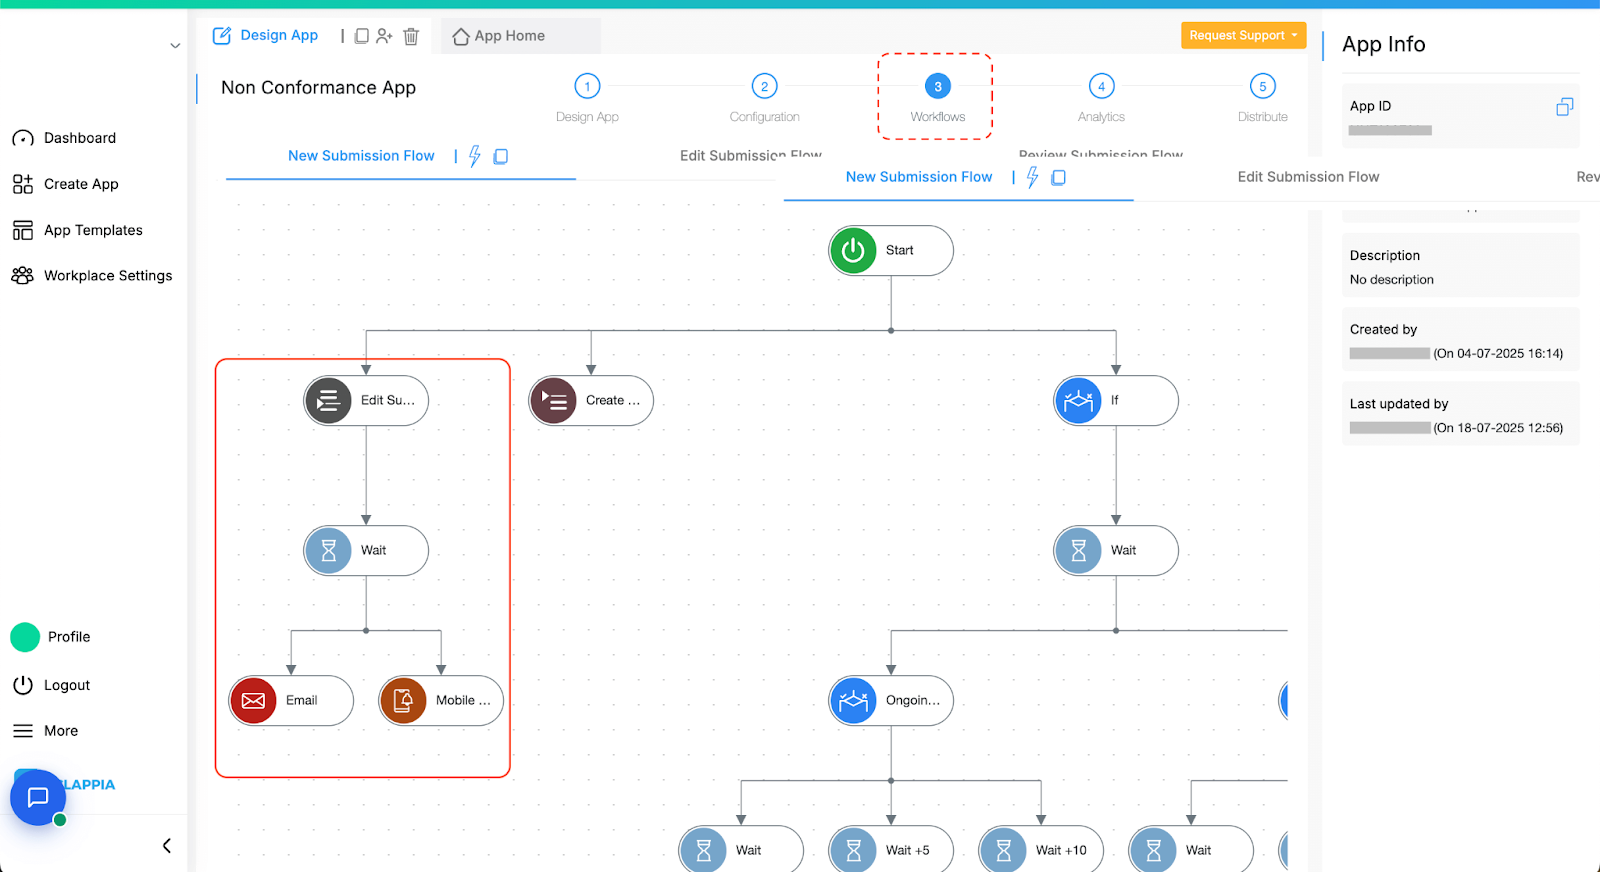Collapse the sidebar with left chevron
This screenshot has height=872, width=1600.
167,846
